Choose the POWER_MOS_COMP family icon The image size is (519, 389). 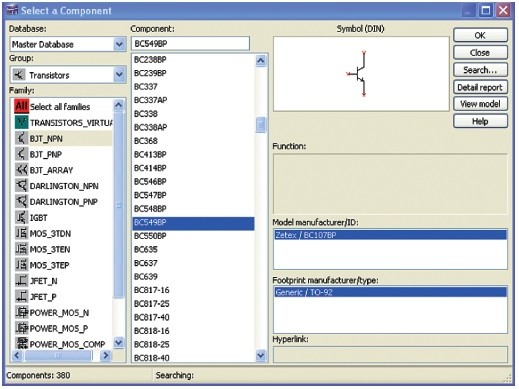[21, 344]
